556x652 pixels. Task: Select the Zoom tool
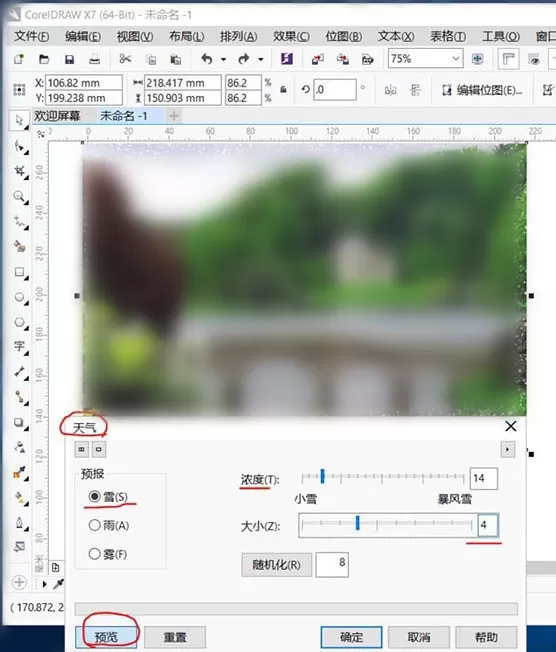(19, 196)
